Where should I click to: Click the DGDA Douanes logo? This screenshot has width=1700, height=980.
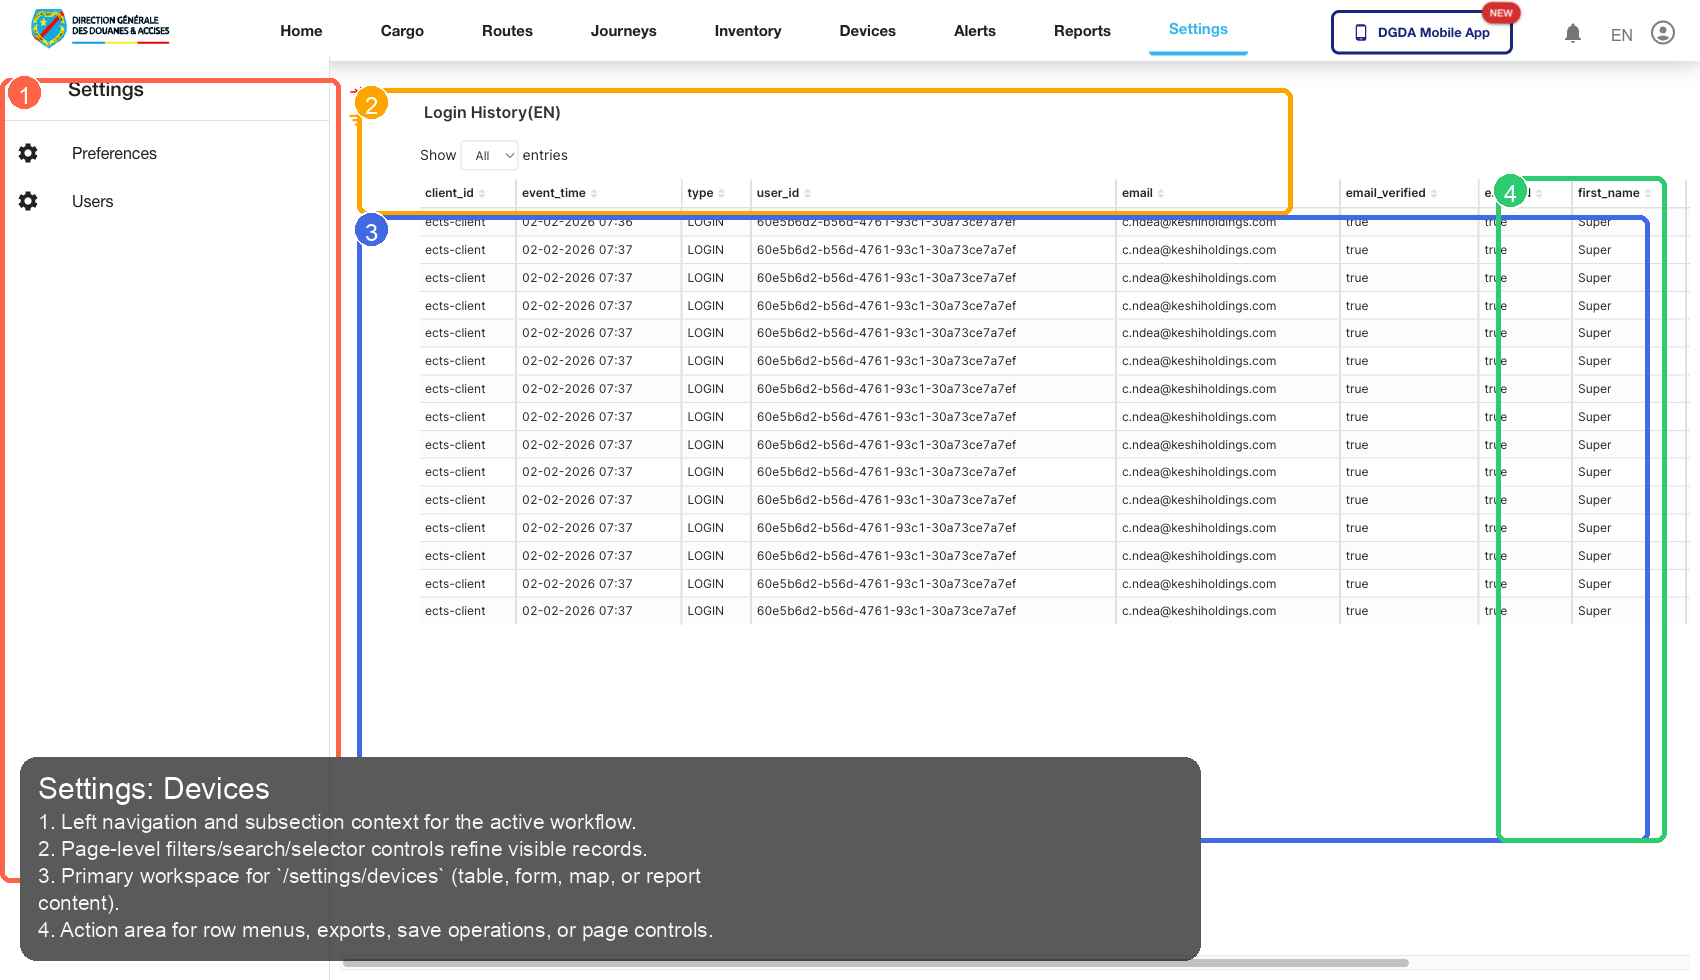[x=98, y=28]
